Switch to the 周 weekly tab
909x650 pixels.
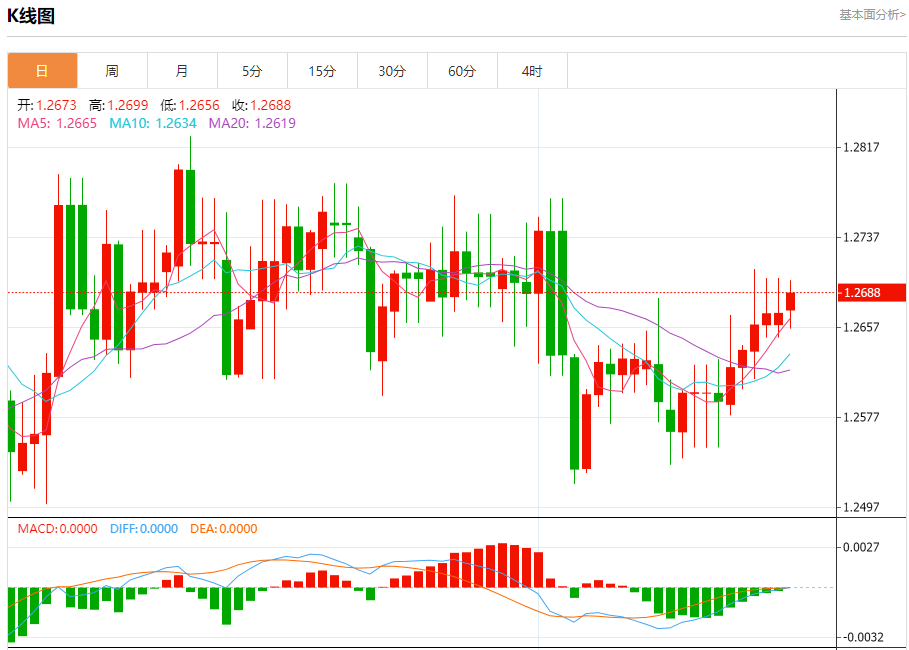(112, 71)
